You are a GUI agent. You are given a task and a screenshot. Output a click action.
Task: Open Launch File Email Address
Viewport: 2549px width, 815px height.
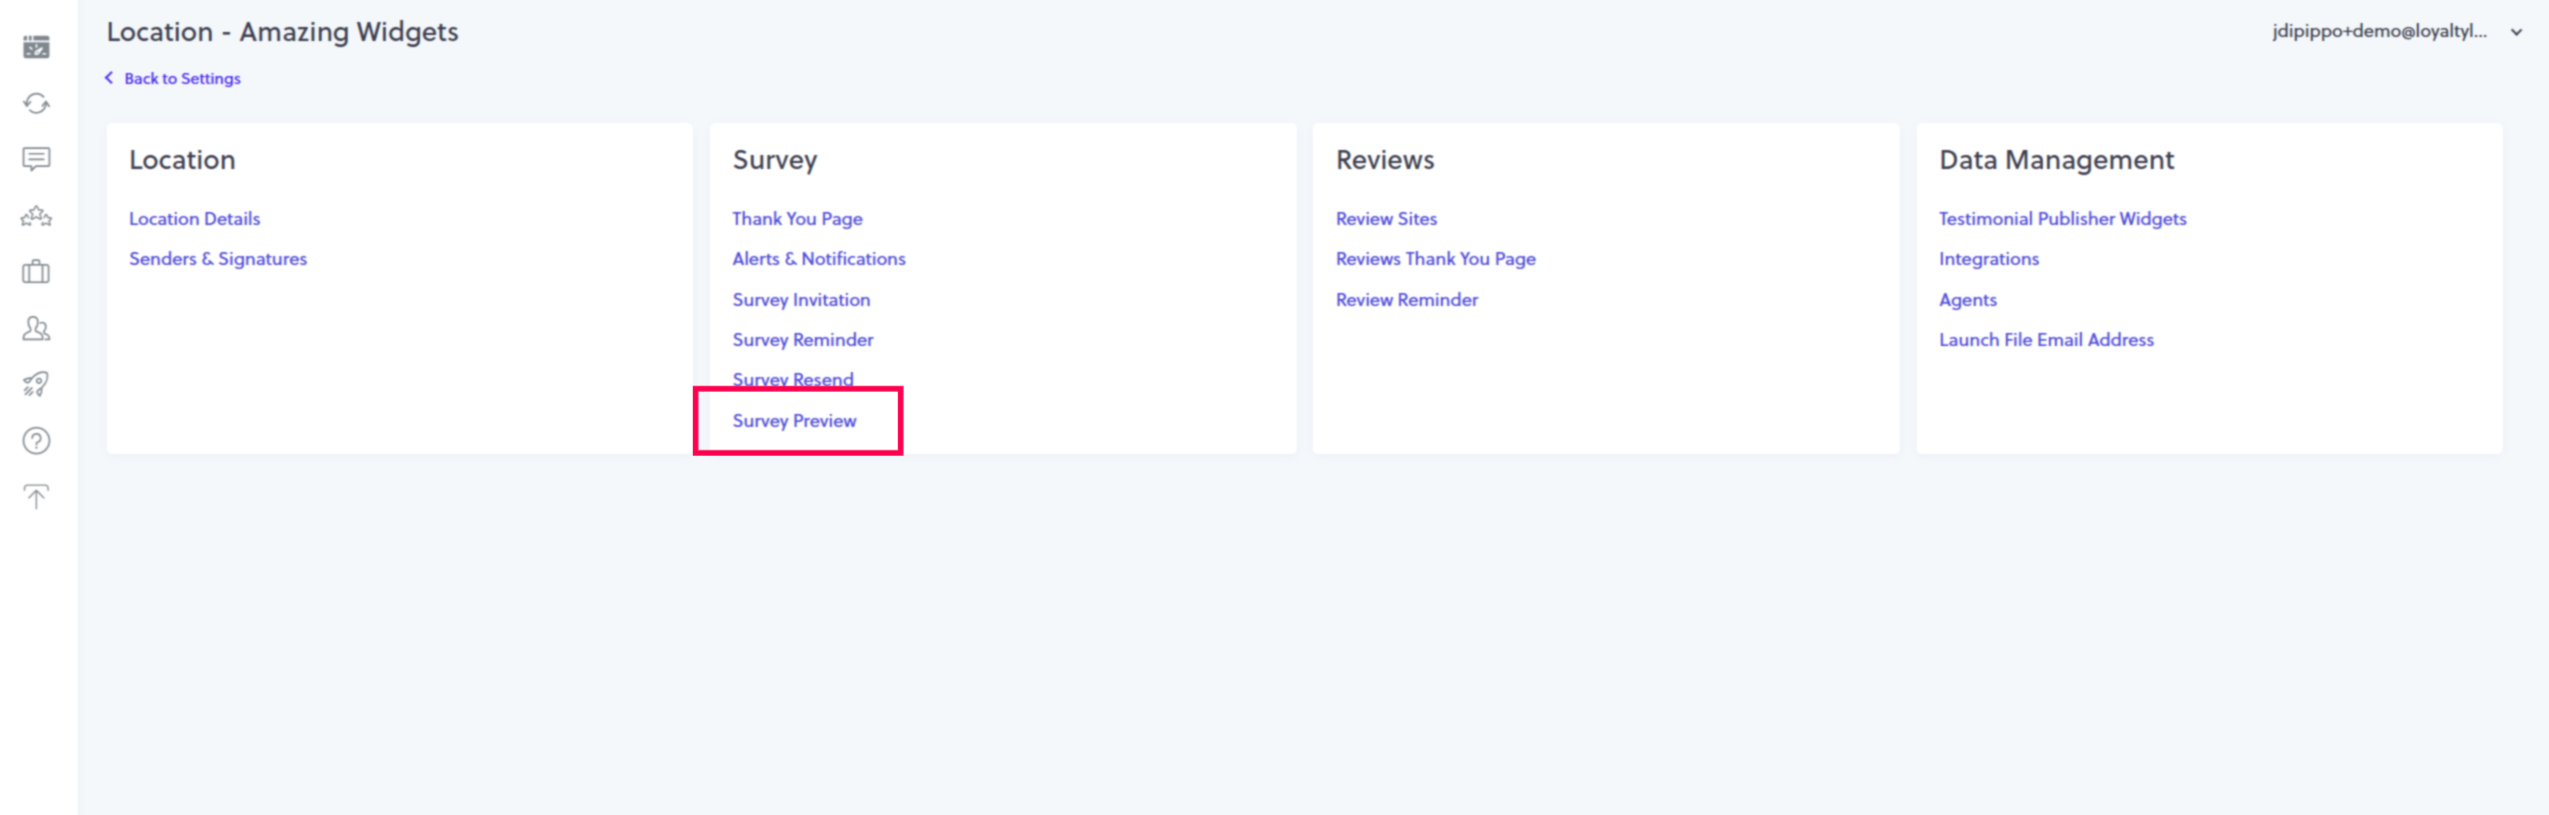click(x=2045, y=340)
